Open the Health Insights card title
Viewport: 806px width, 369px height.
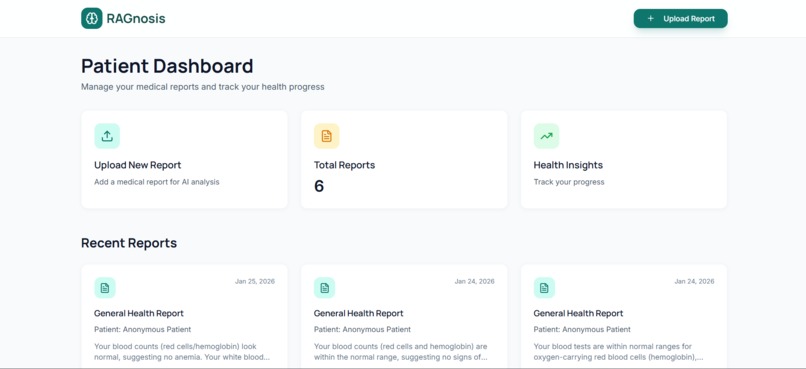point(568,165)
